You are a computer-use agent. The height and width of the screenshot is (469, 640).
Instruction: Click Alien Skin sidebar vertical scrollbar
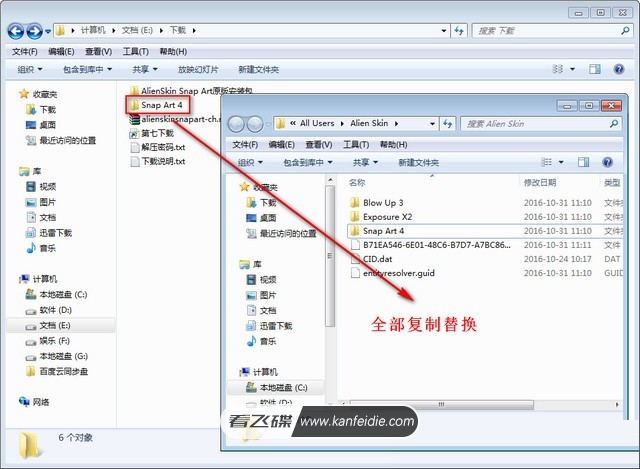[330, 256]
